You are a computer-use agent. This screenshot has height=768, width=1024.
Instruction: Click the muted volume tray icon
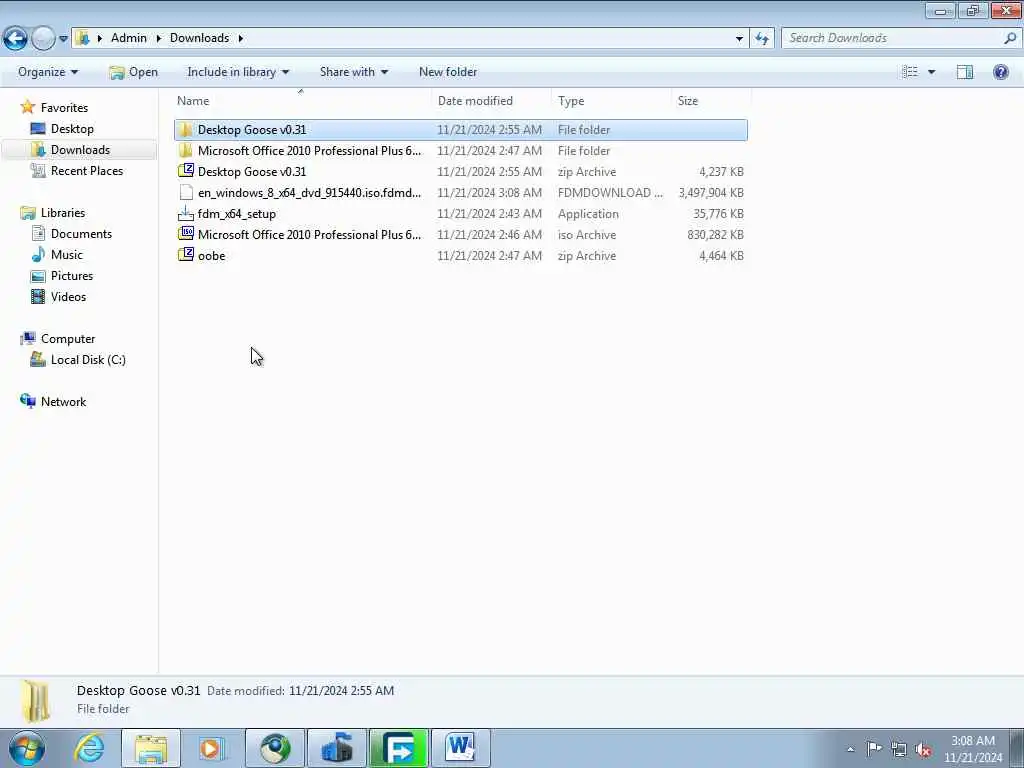(923, 750)
